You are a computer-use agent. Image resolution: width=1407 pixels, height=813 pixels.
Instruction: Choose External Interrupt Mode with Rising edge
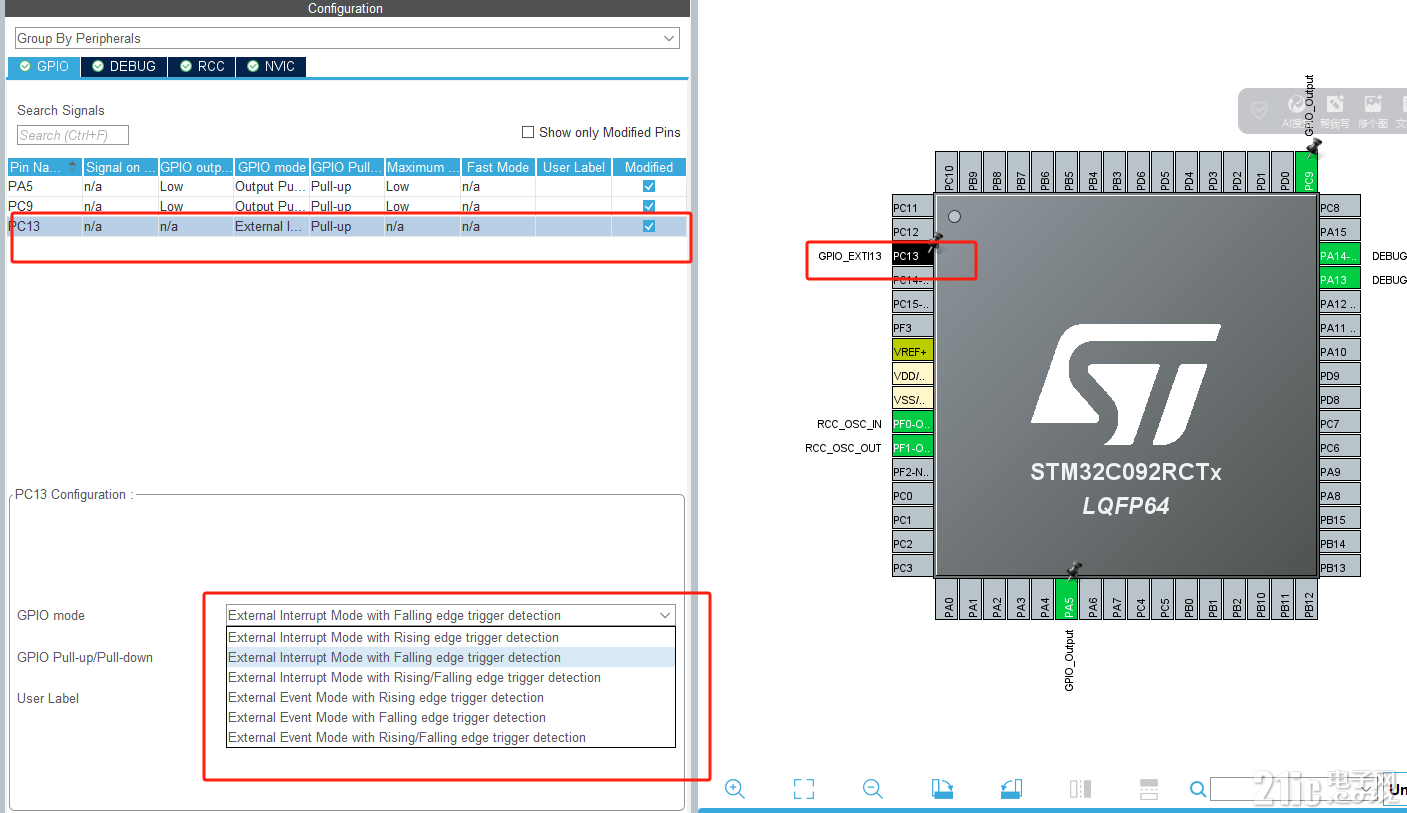pos(451,637)
